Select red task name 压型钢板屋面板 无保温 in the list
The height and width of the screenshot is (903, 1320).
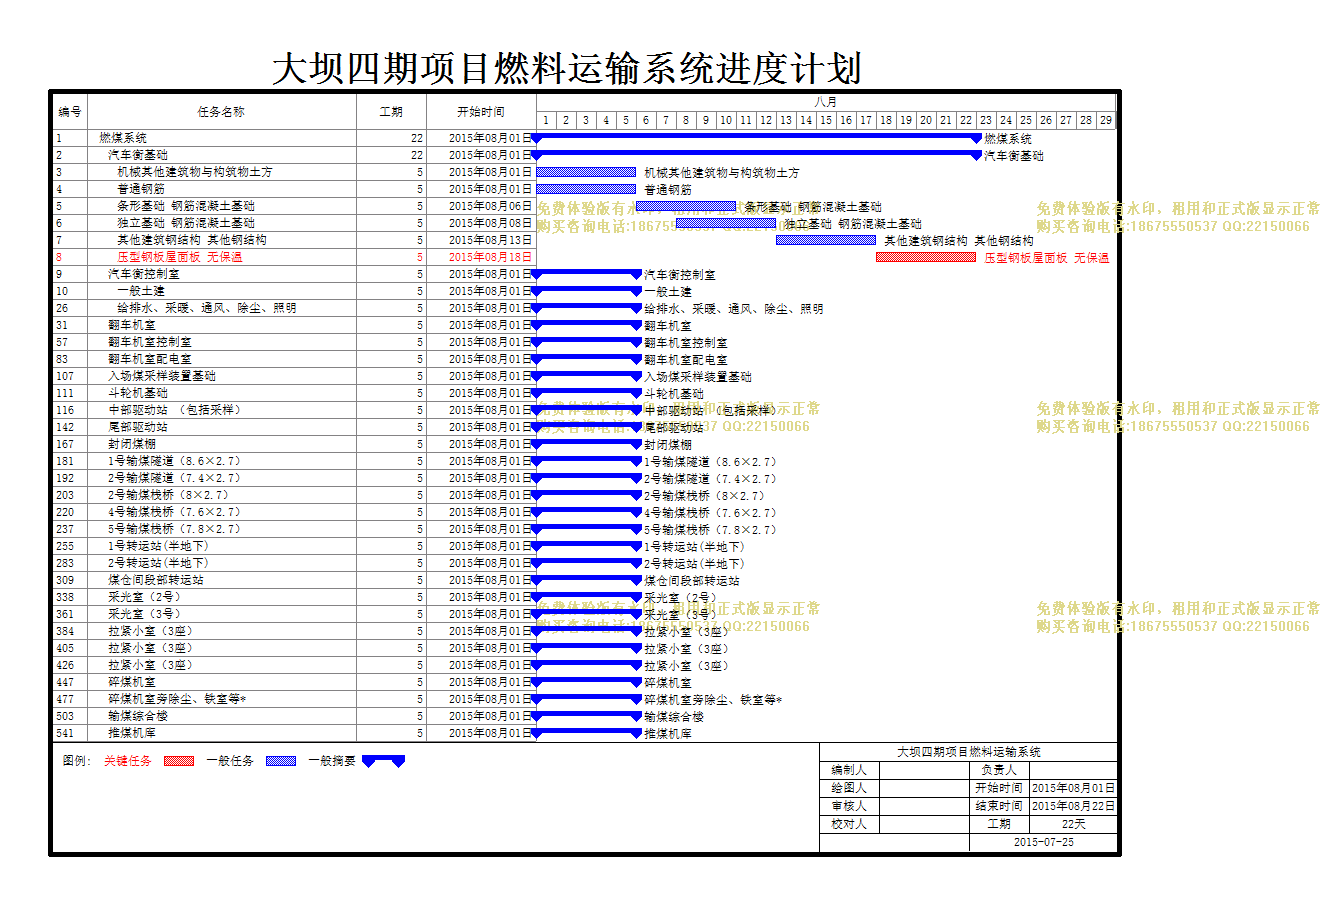[x=180, y=257]
